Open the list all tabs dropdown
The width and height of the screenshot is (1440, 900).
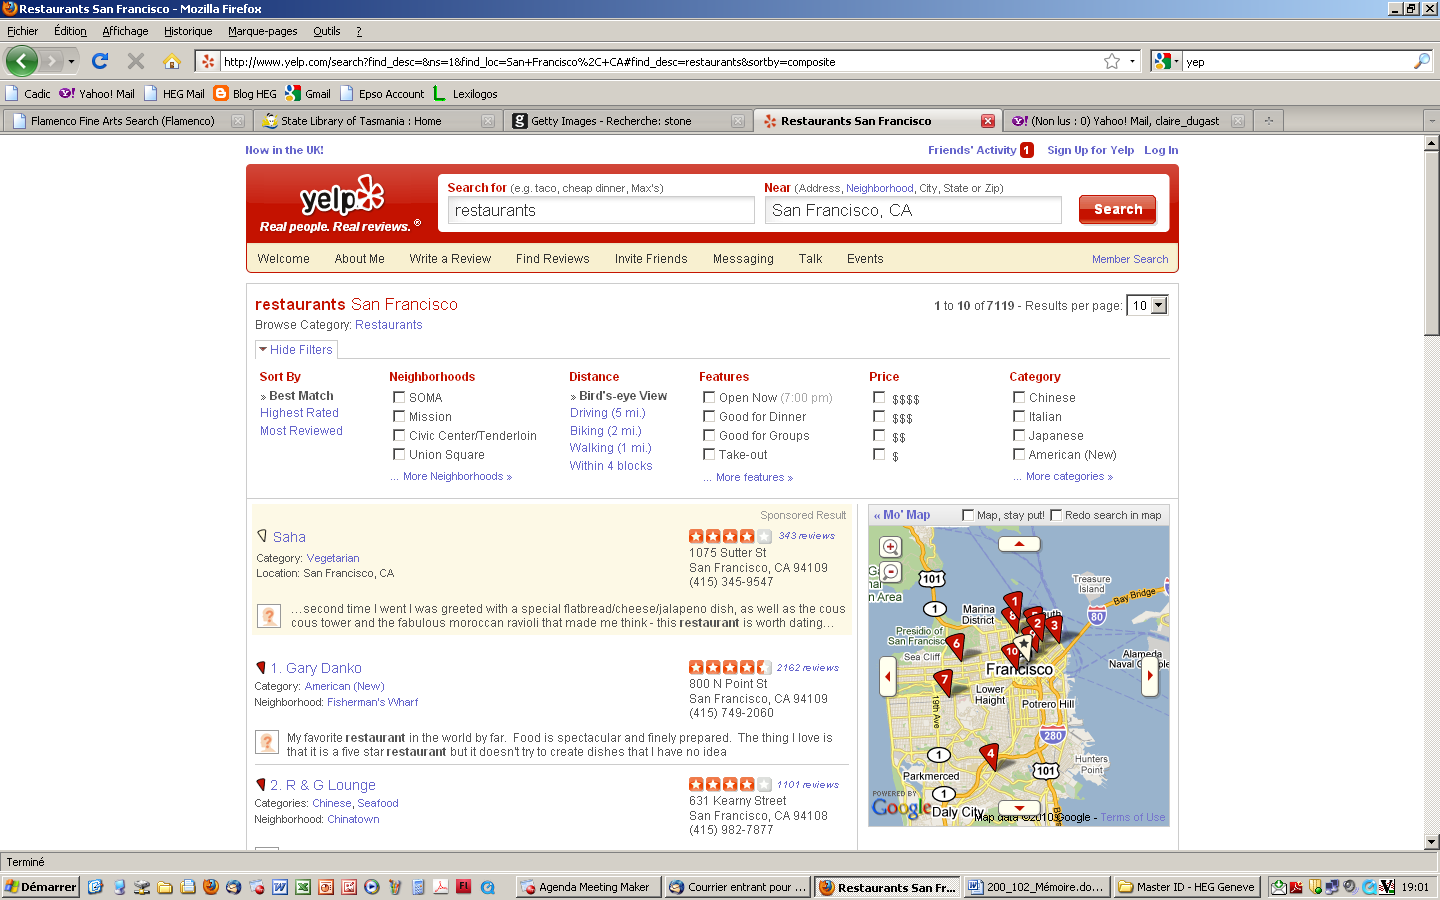(1431, 121)
